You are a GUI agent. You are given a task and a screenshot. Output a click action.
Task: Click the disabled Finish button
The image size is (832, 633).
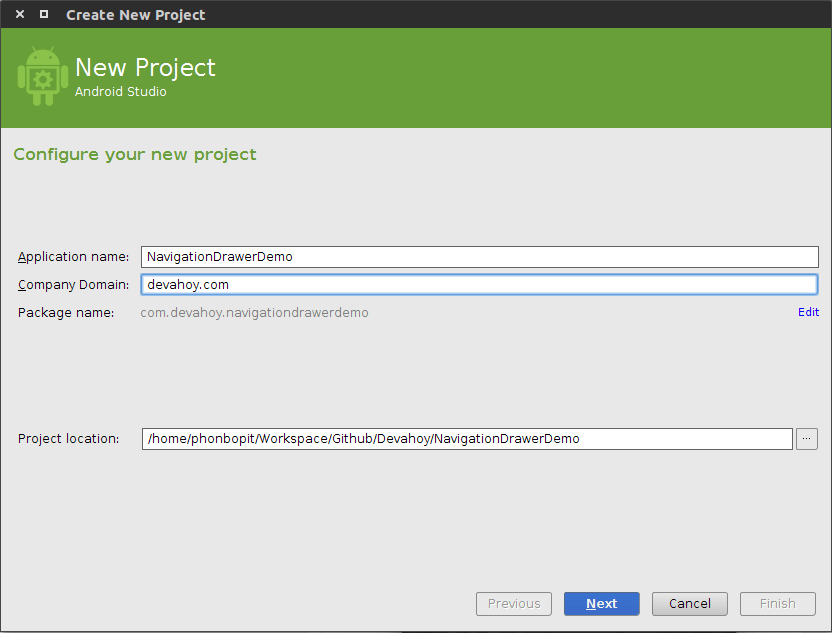pyautogui.click(x=778, y=604)
